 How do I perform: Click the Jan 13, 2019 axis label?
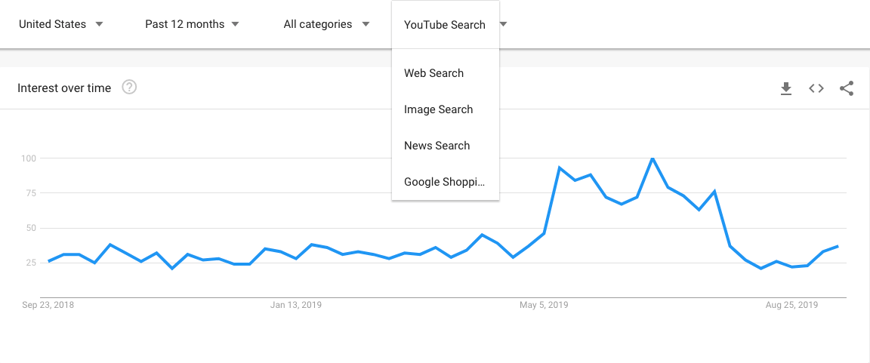click(296, 305)
